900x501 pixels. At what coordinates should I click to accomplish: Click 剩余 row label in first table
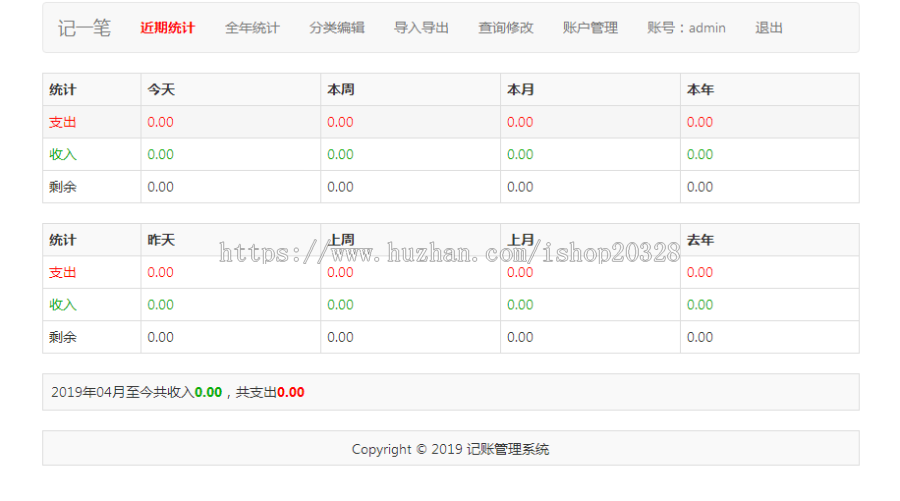click(63, 187)
